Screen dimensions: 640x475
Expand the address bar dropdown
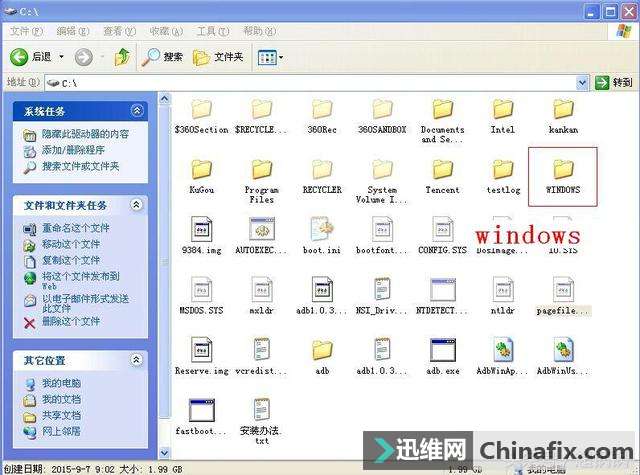(x=582, y=83)
